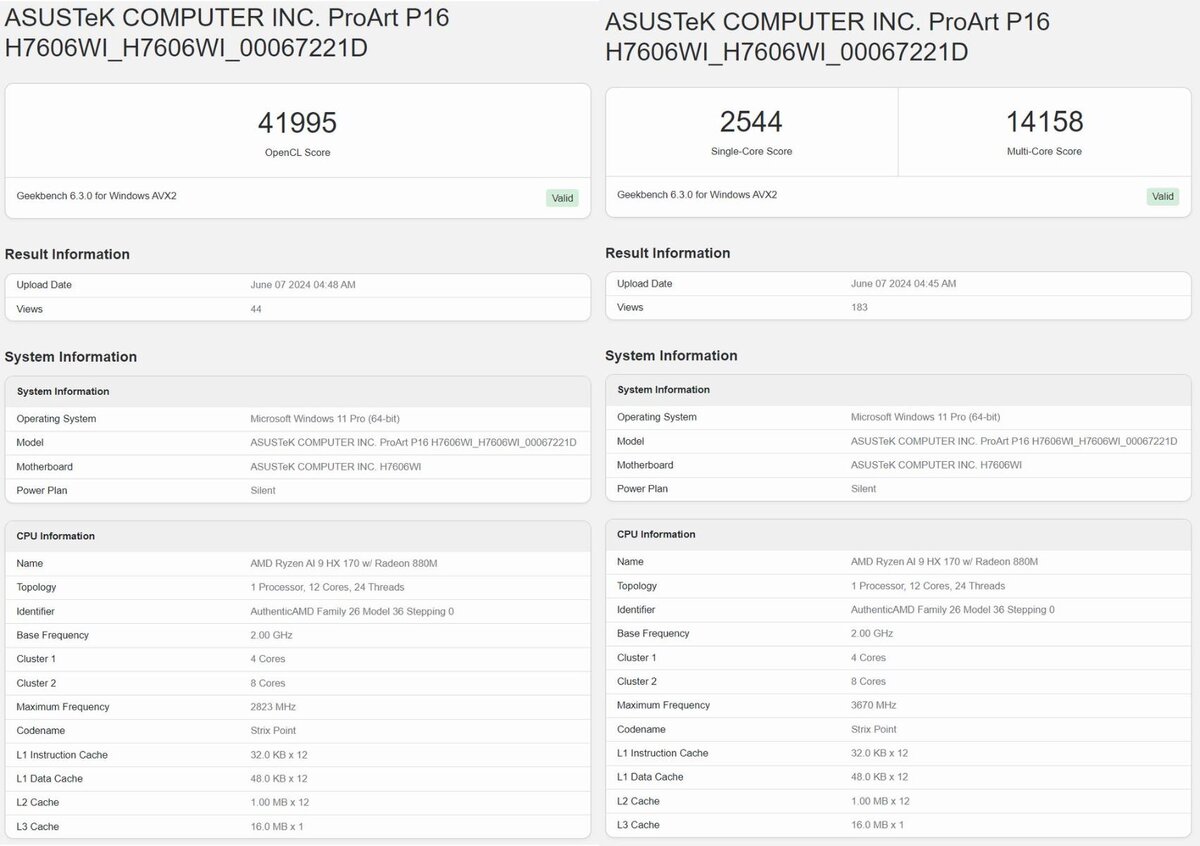Click CPU Information header in right panel
The height and width of the screenshot is (846, 1200).
click(x=656, y=534)
